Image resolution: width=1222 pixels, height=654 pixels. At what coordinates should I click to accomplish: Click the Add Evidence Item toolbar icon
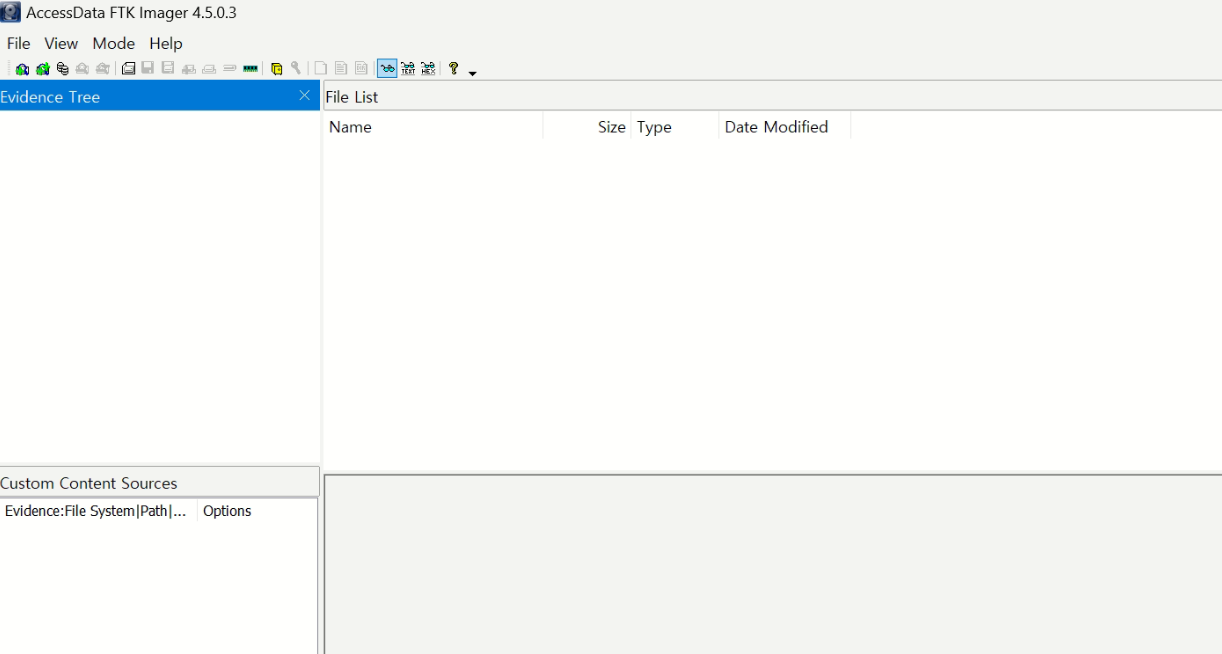tap(22, 69)
